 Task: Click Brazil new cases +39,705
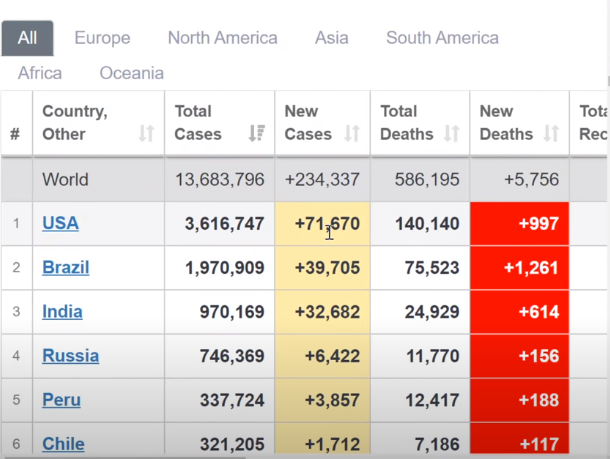(x=327, y=268)
